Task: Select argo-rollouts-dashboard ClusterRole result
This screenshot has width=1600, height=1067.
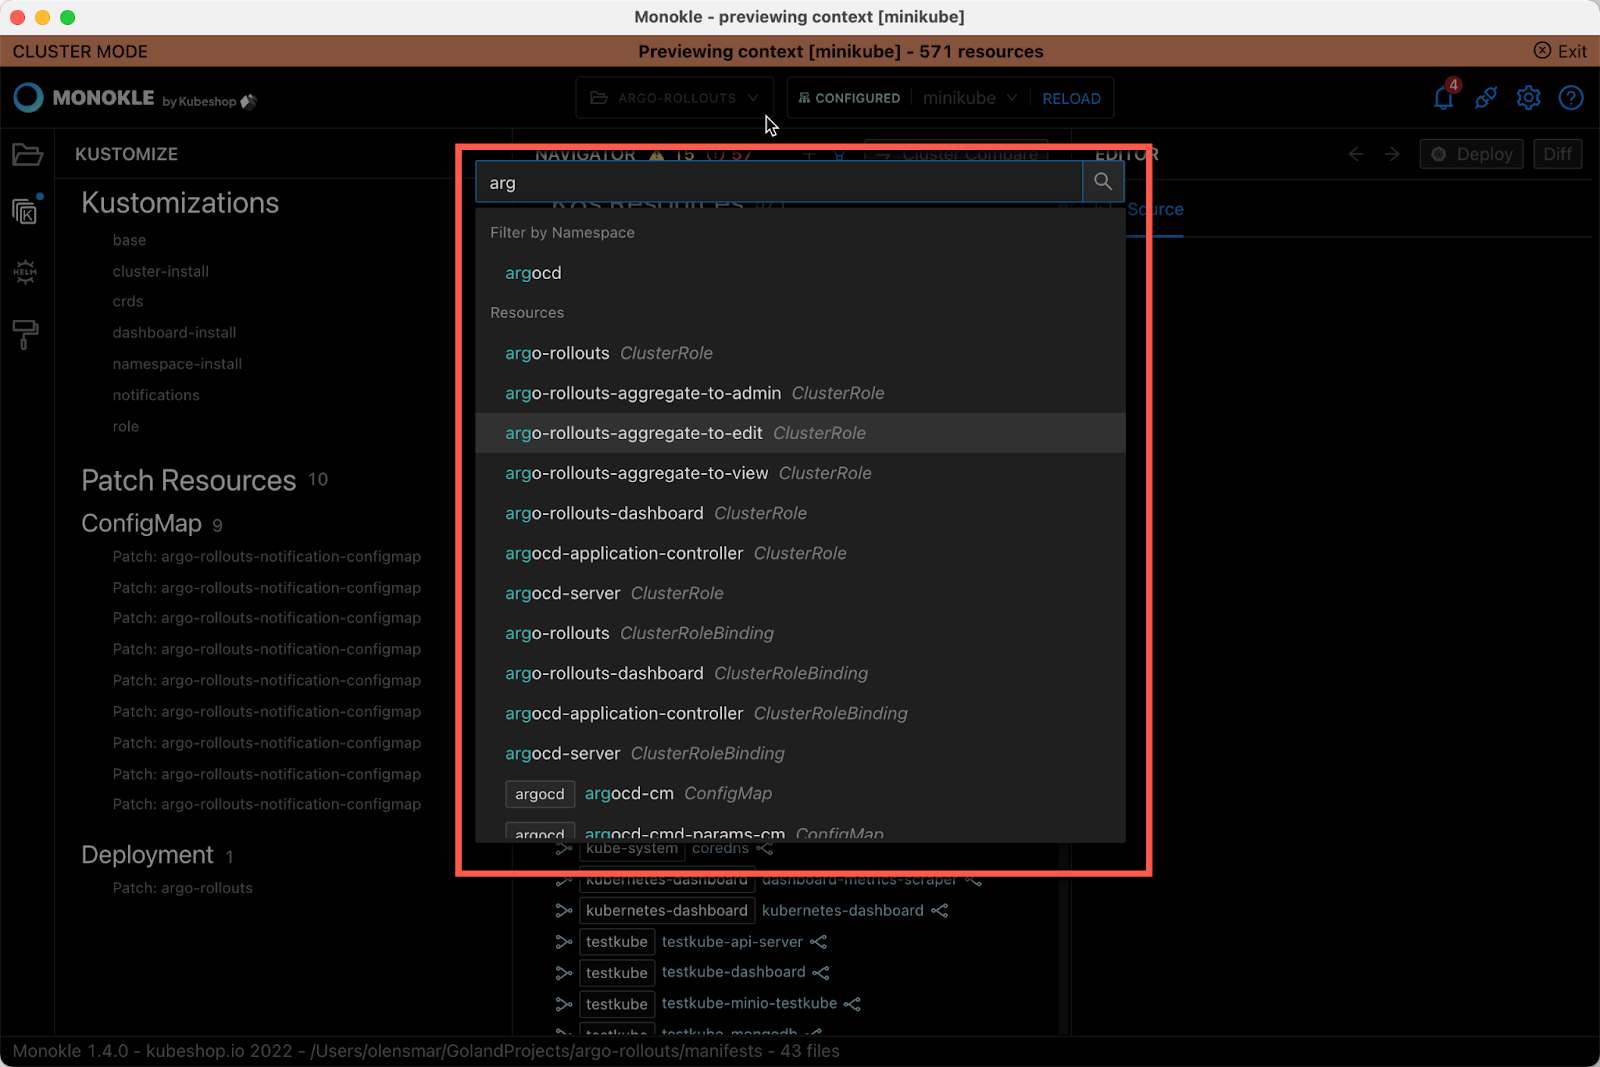Action: coord(800,513)
